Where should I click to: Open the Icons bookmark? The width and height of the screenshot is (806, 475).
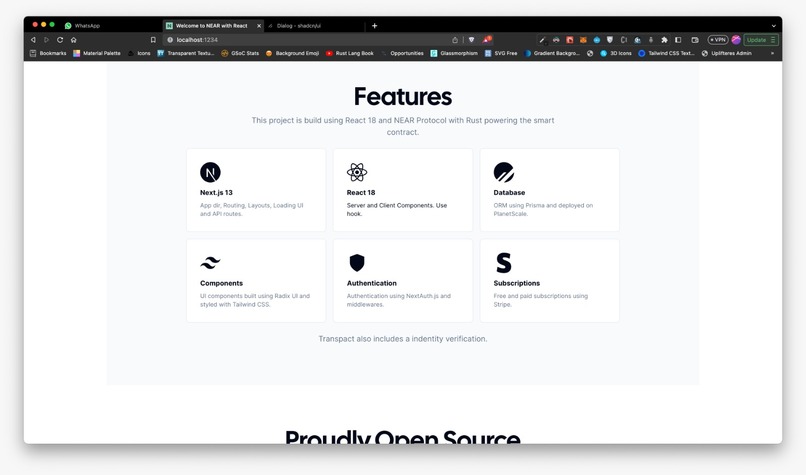point(139,53)
